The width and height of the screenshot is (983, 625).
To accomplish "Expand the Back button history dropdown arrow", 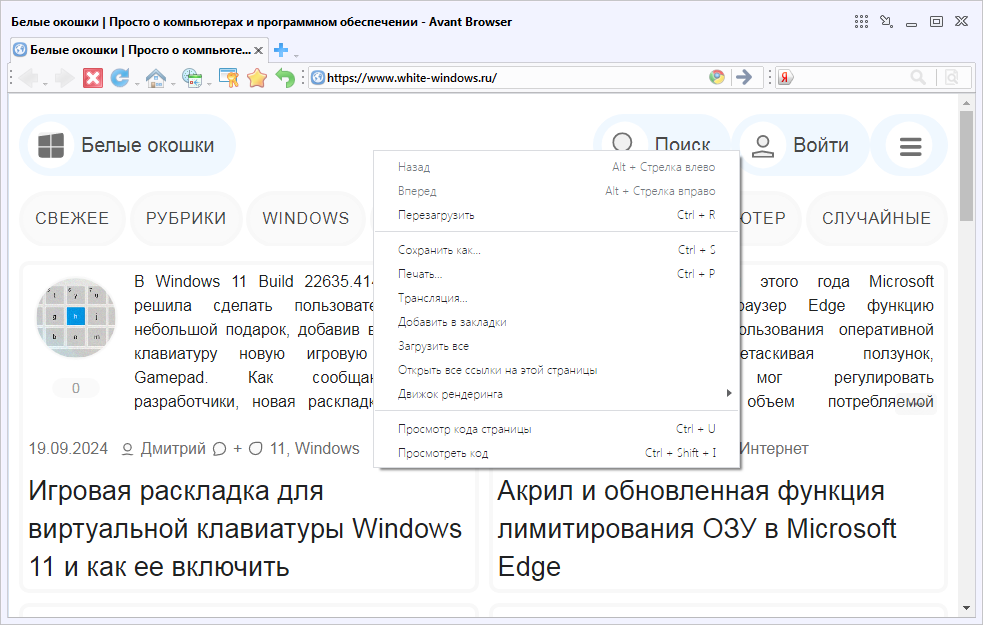I will 45,83.
